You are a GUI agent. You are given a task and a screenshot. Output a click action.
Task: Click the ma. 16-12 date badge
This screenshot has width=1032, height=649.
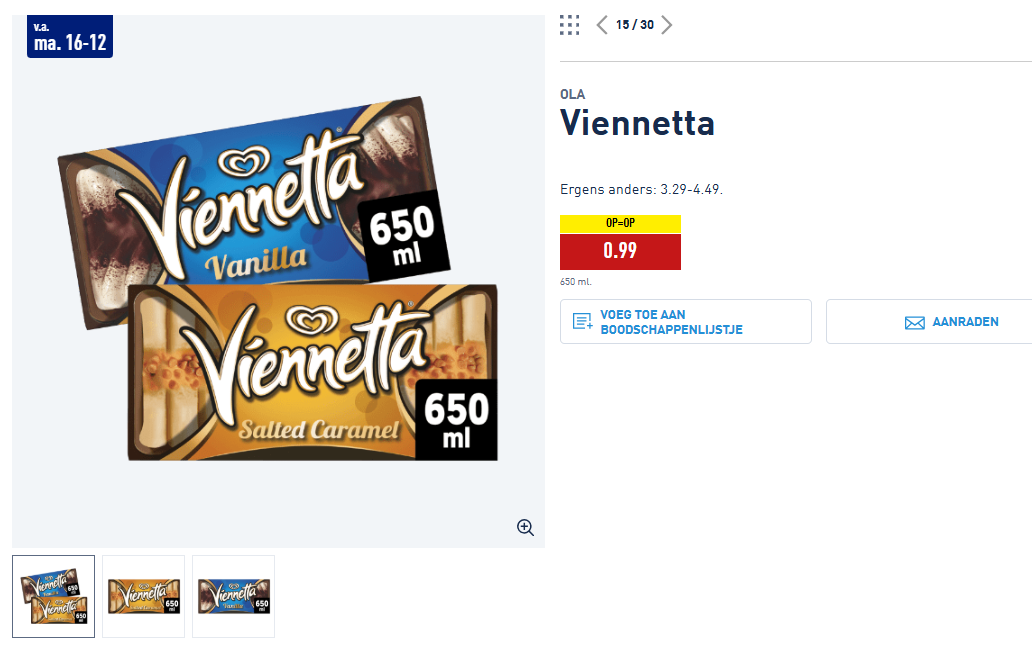coord(70,36)
